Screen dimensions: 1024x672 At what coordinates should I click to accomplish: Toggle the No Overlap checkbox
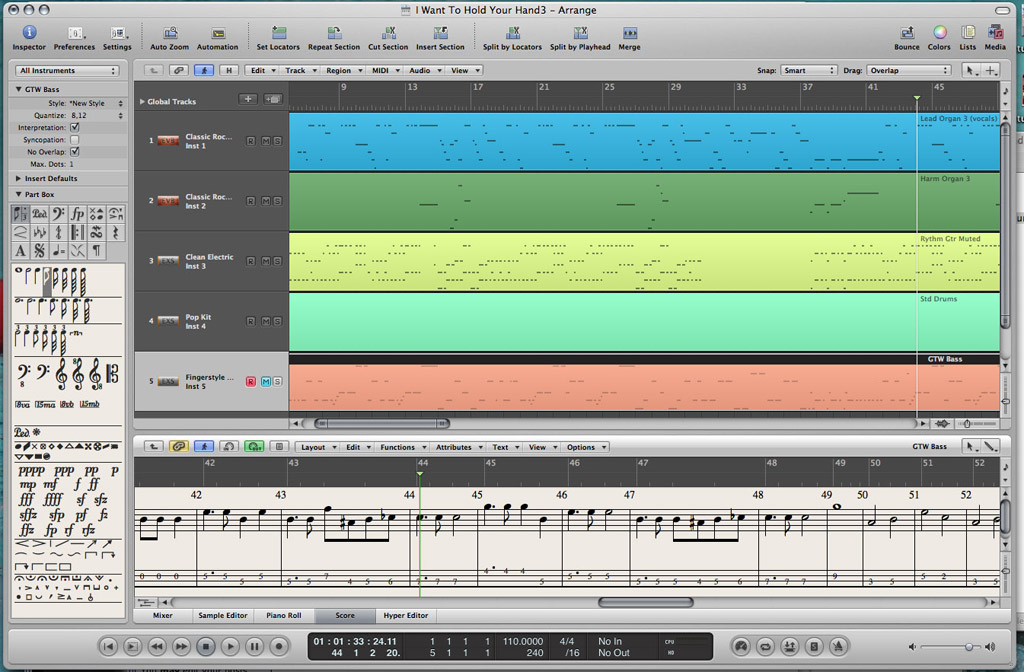[74, 152]
